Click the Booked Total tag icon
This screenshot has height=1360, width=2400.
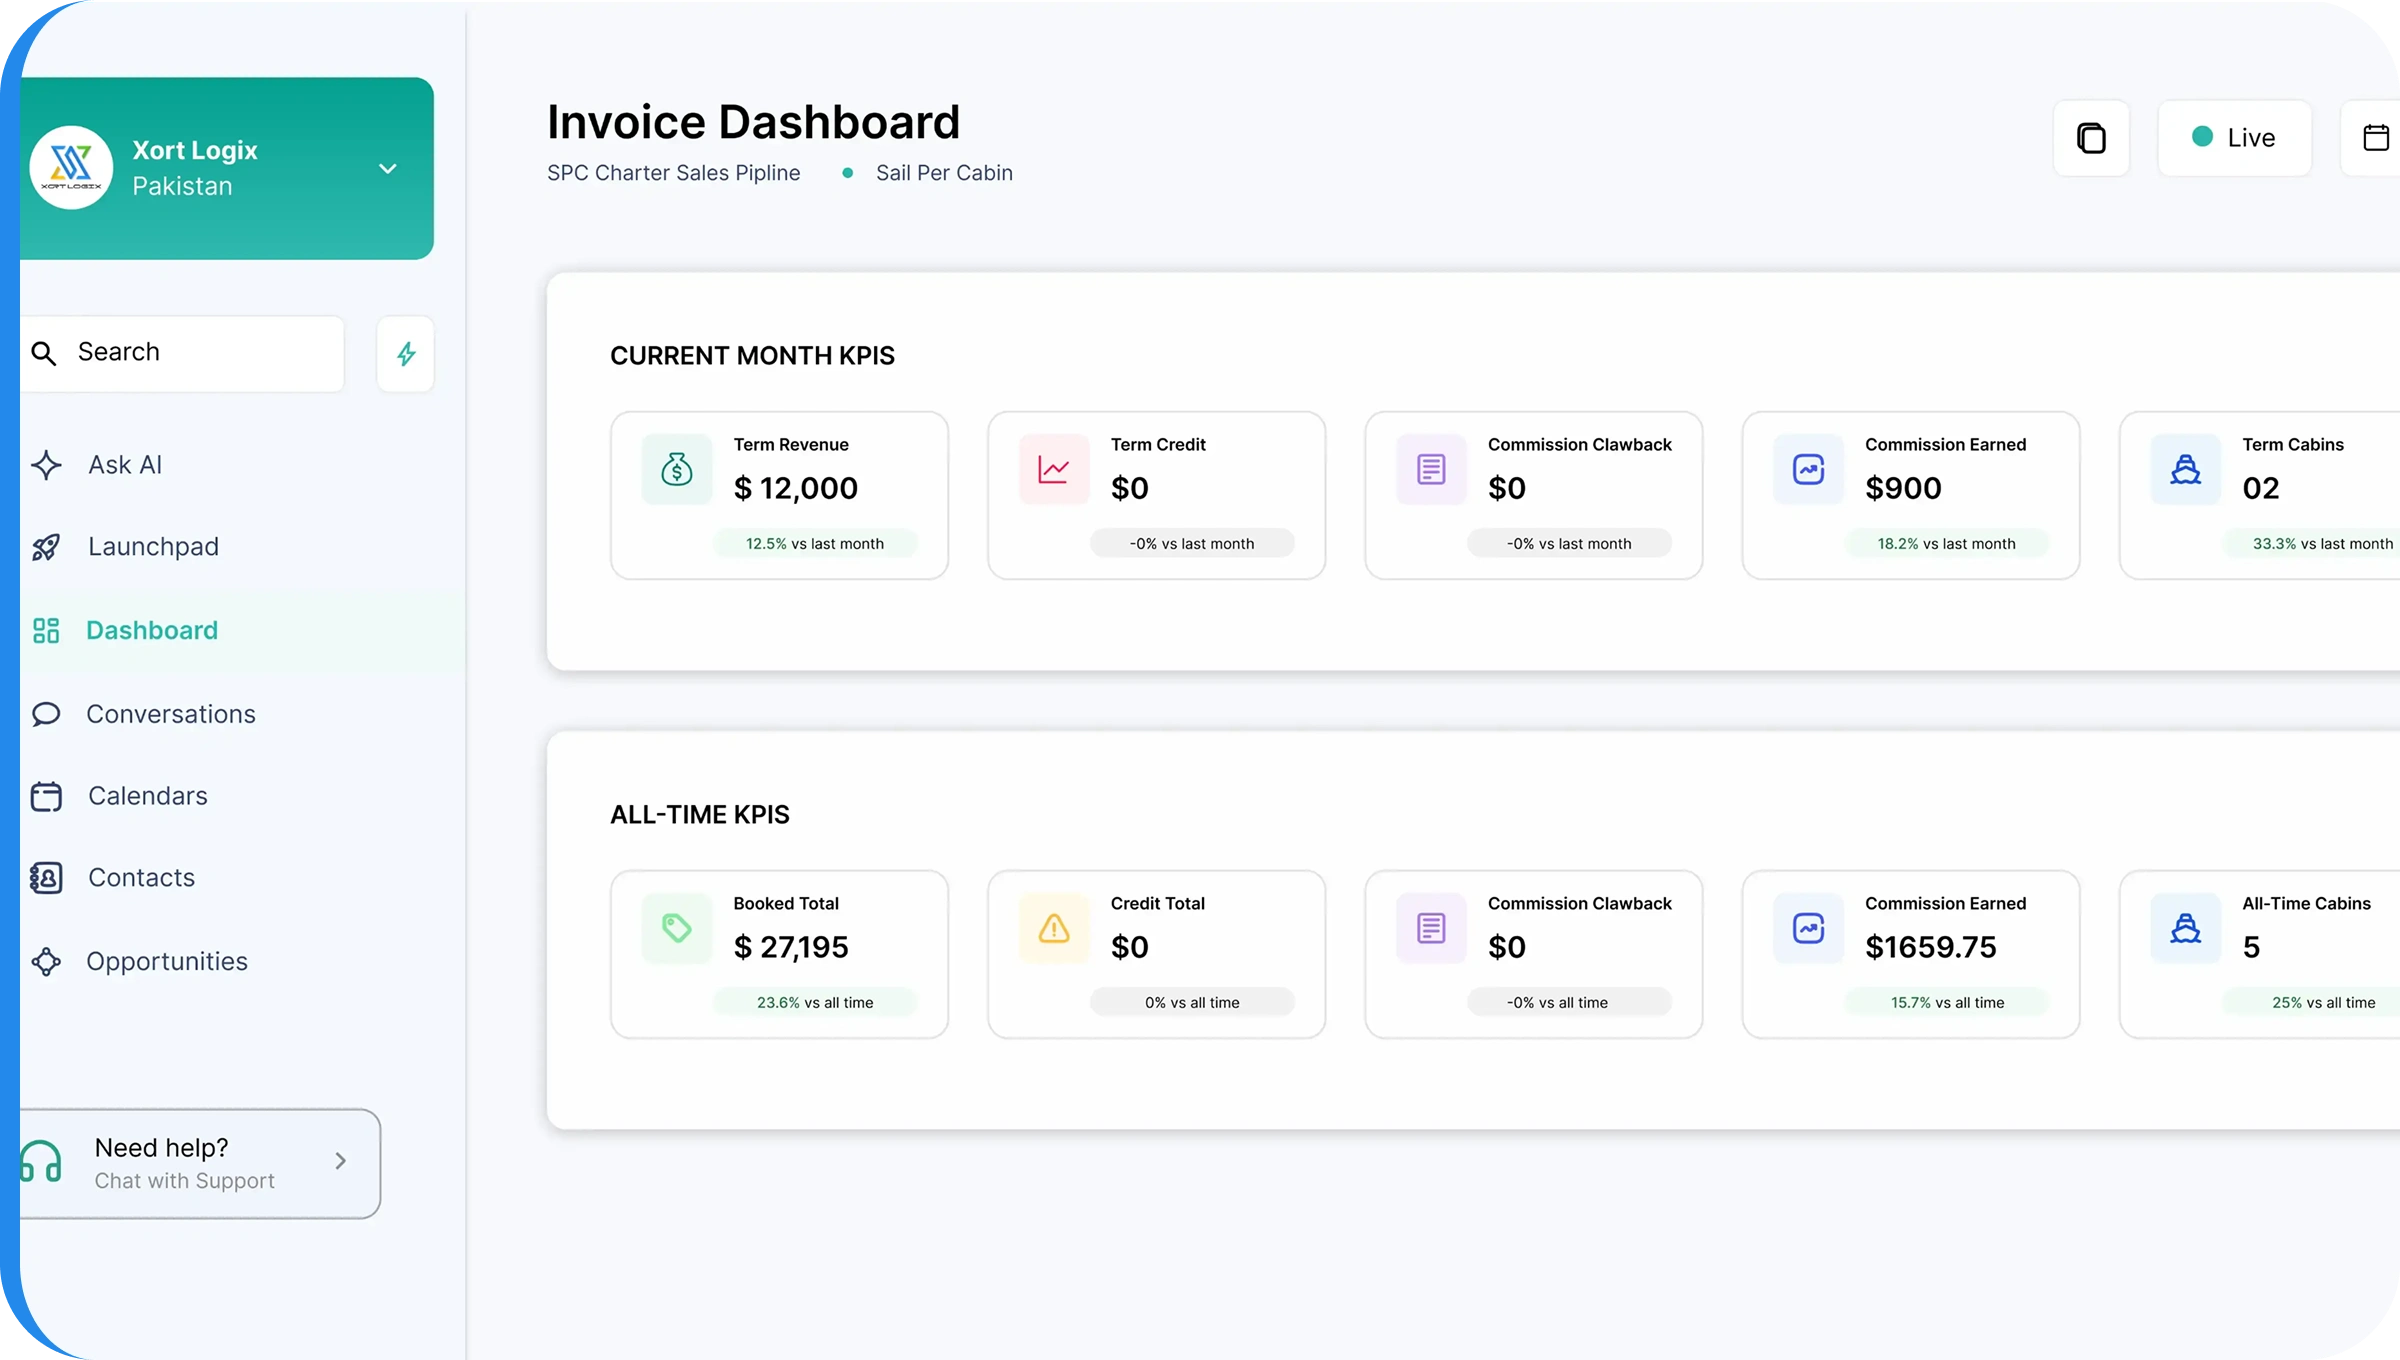point(677,928)
